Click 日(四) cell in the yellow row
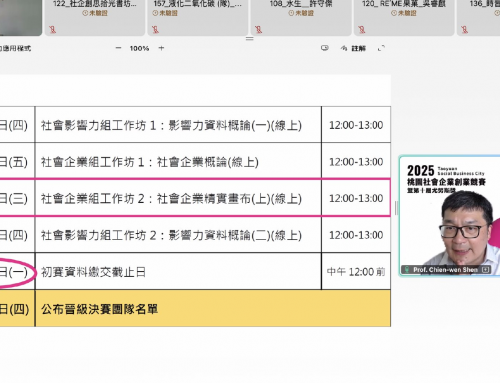500x383 pixels. pos(17,308)
